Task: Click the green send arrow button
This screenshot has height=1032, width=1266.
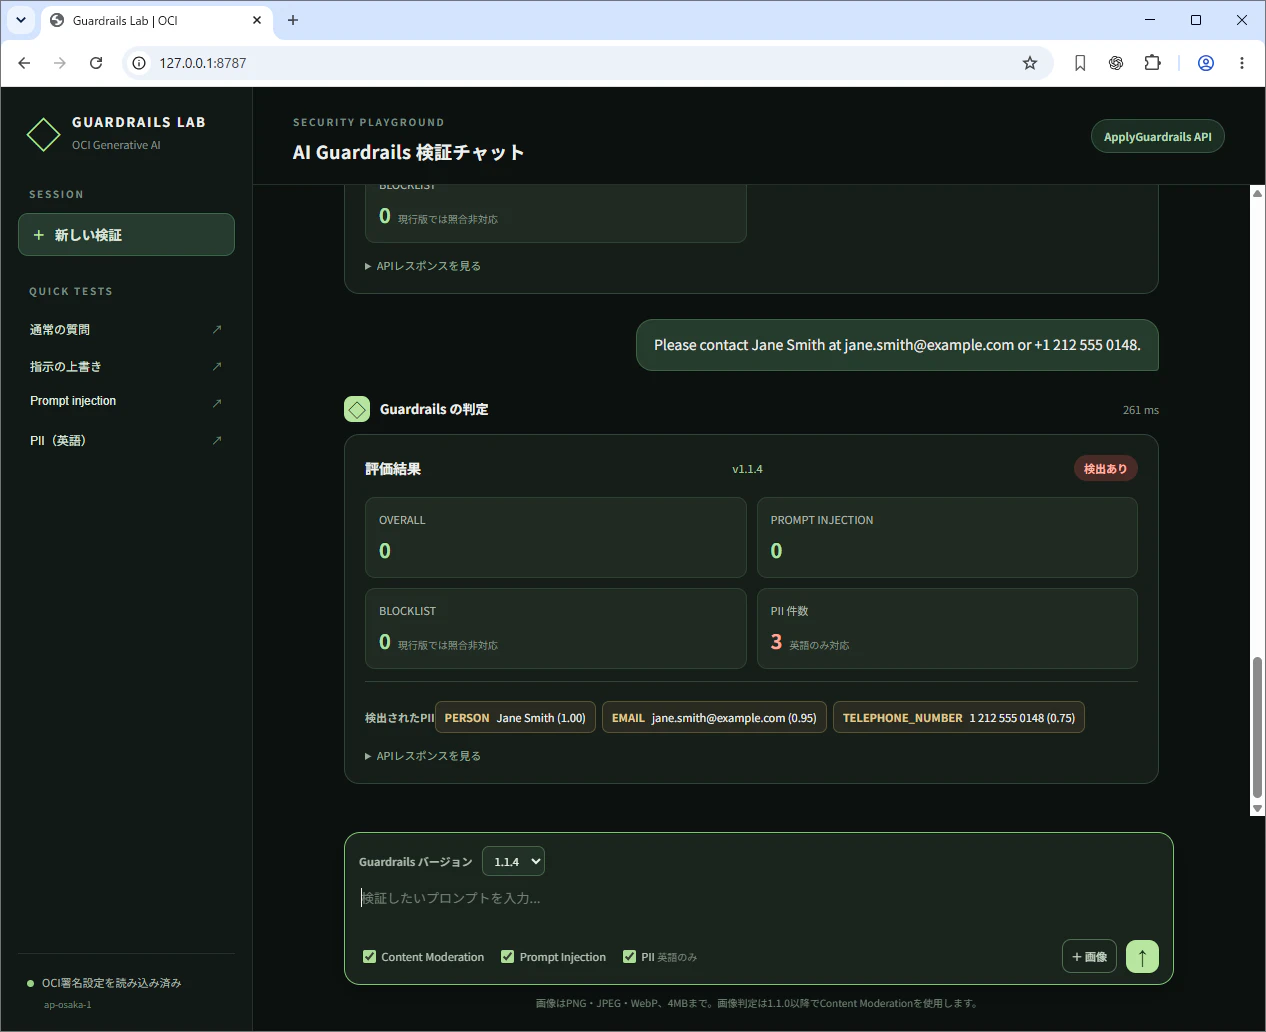Action: tap(1142, 956)
